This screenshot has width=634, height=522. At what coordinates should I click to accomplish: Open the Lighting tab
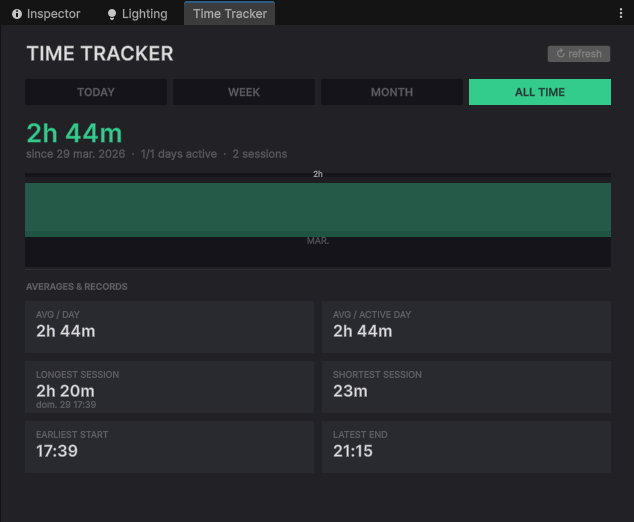[137, 14]
